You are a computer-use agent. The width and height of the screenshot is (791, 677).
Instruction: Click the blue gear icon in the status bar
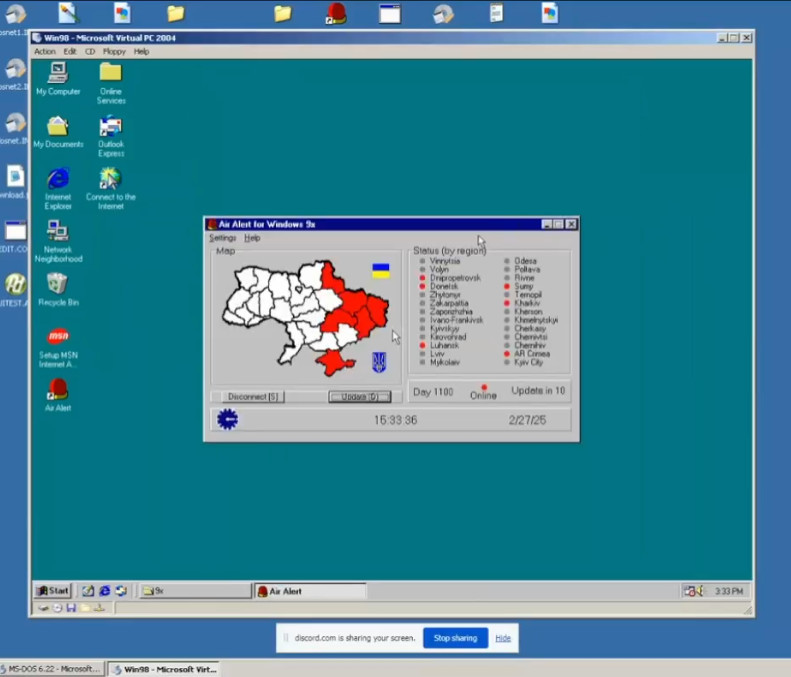tap(228, 419)
